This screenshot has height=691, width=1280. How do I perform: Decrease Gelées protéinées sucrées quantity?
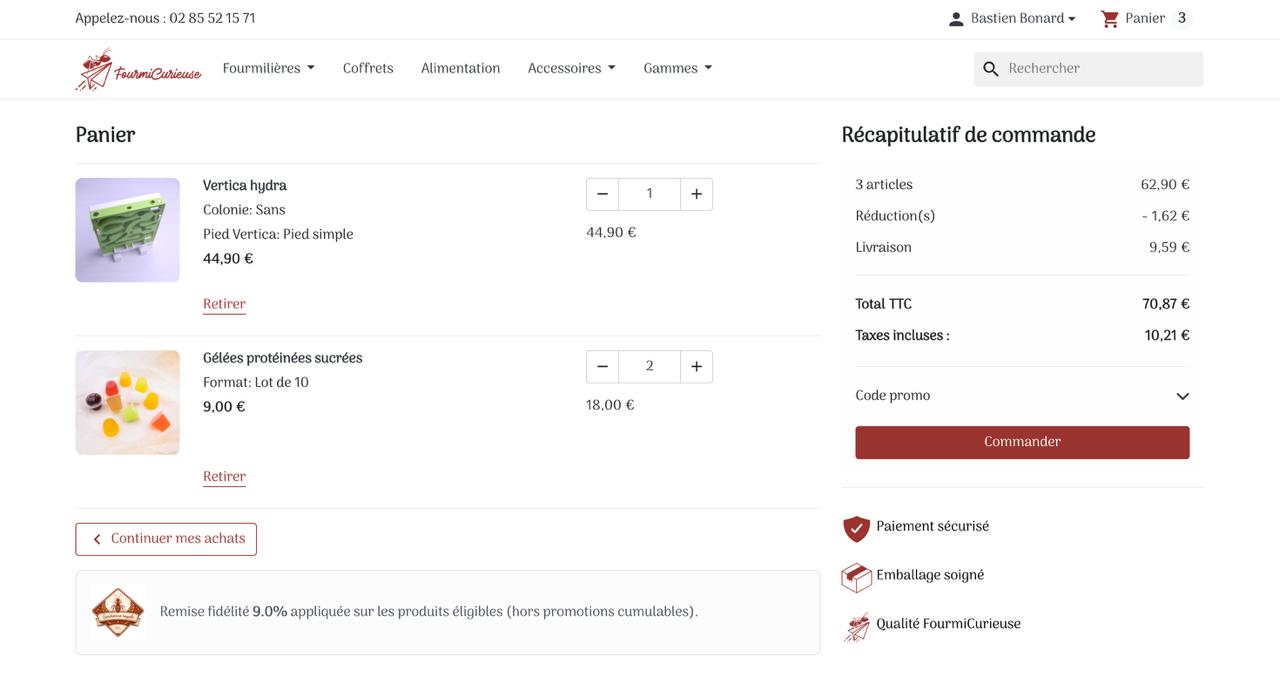602,367
